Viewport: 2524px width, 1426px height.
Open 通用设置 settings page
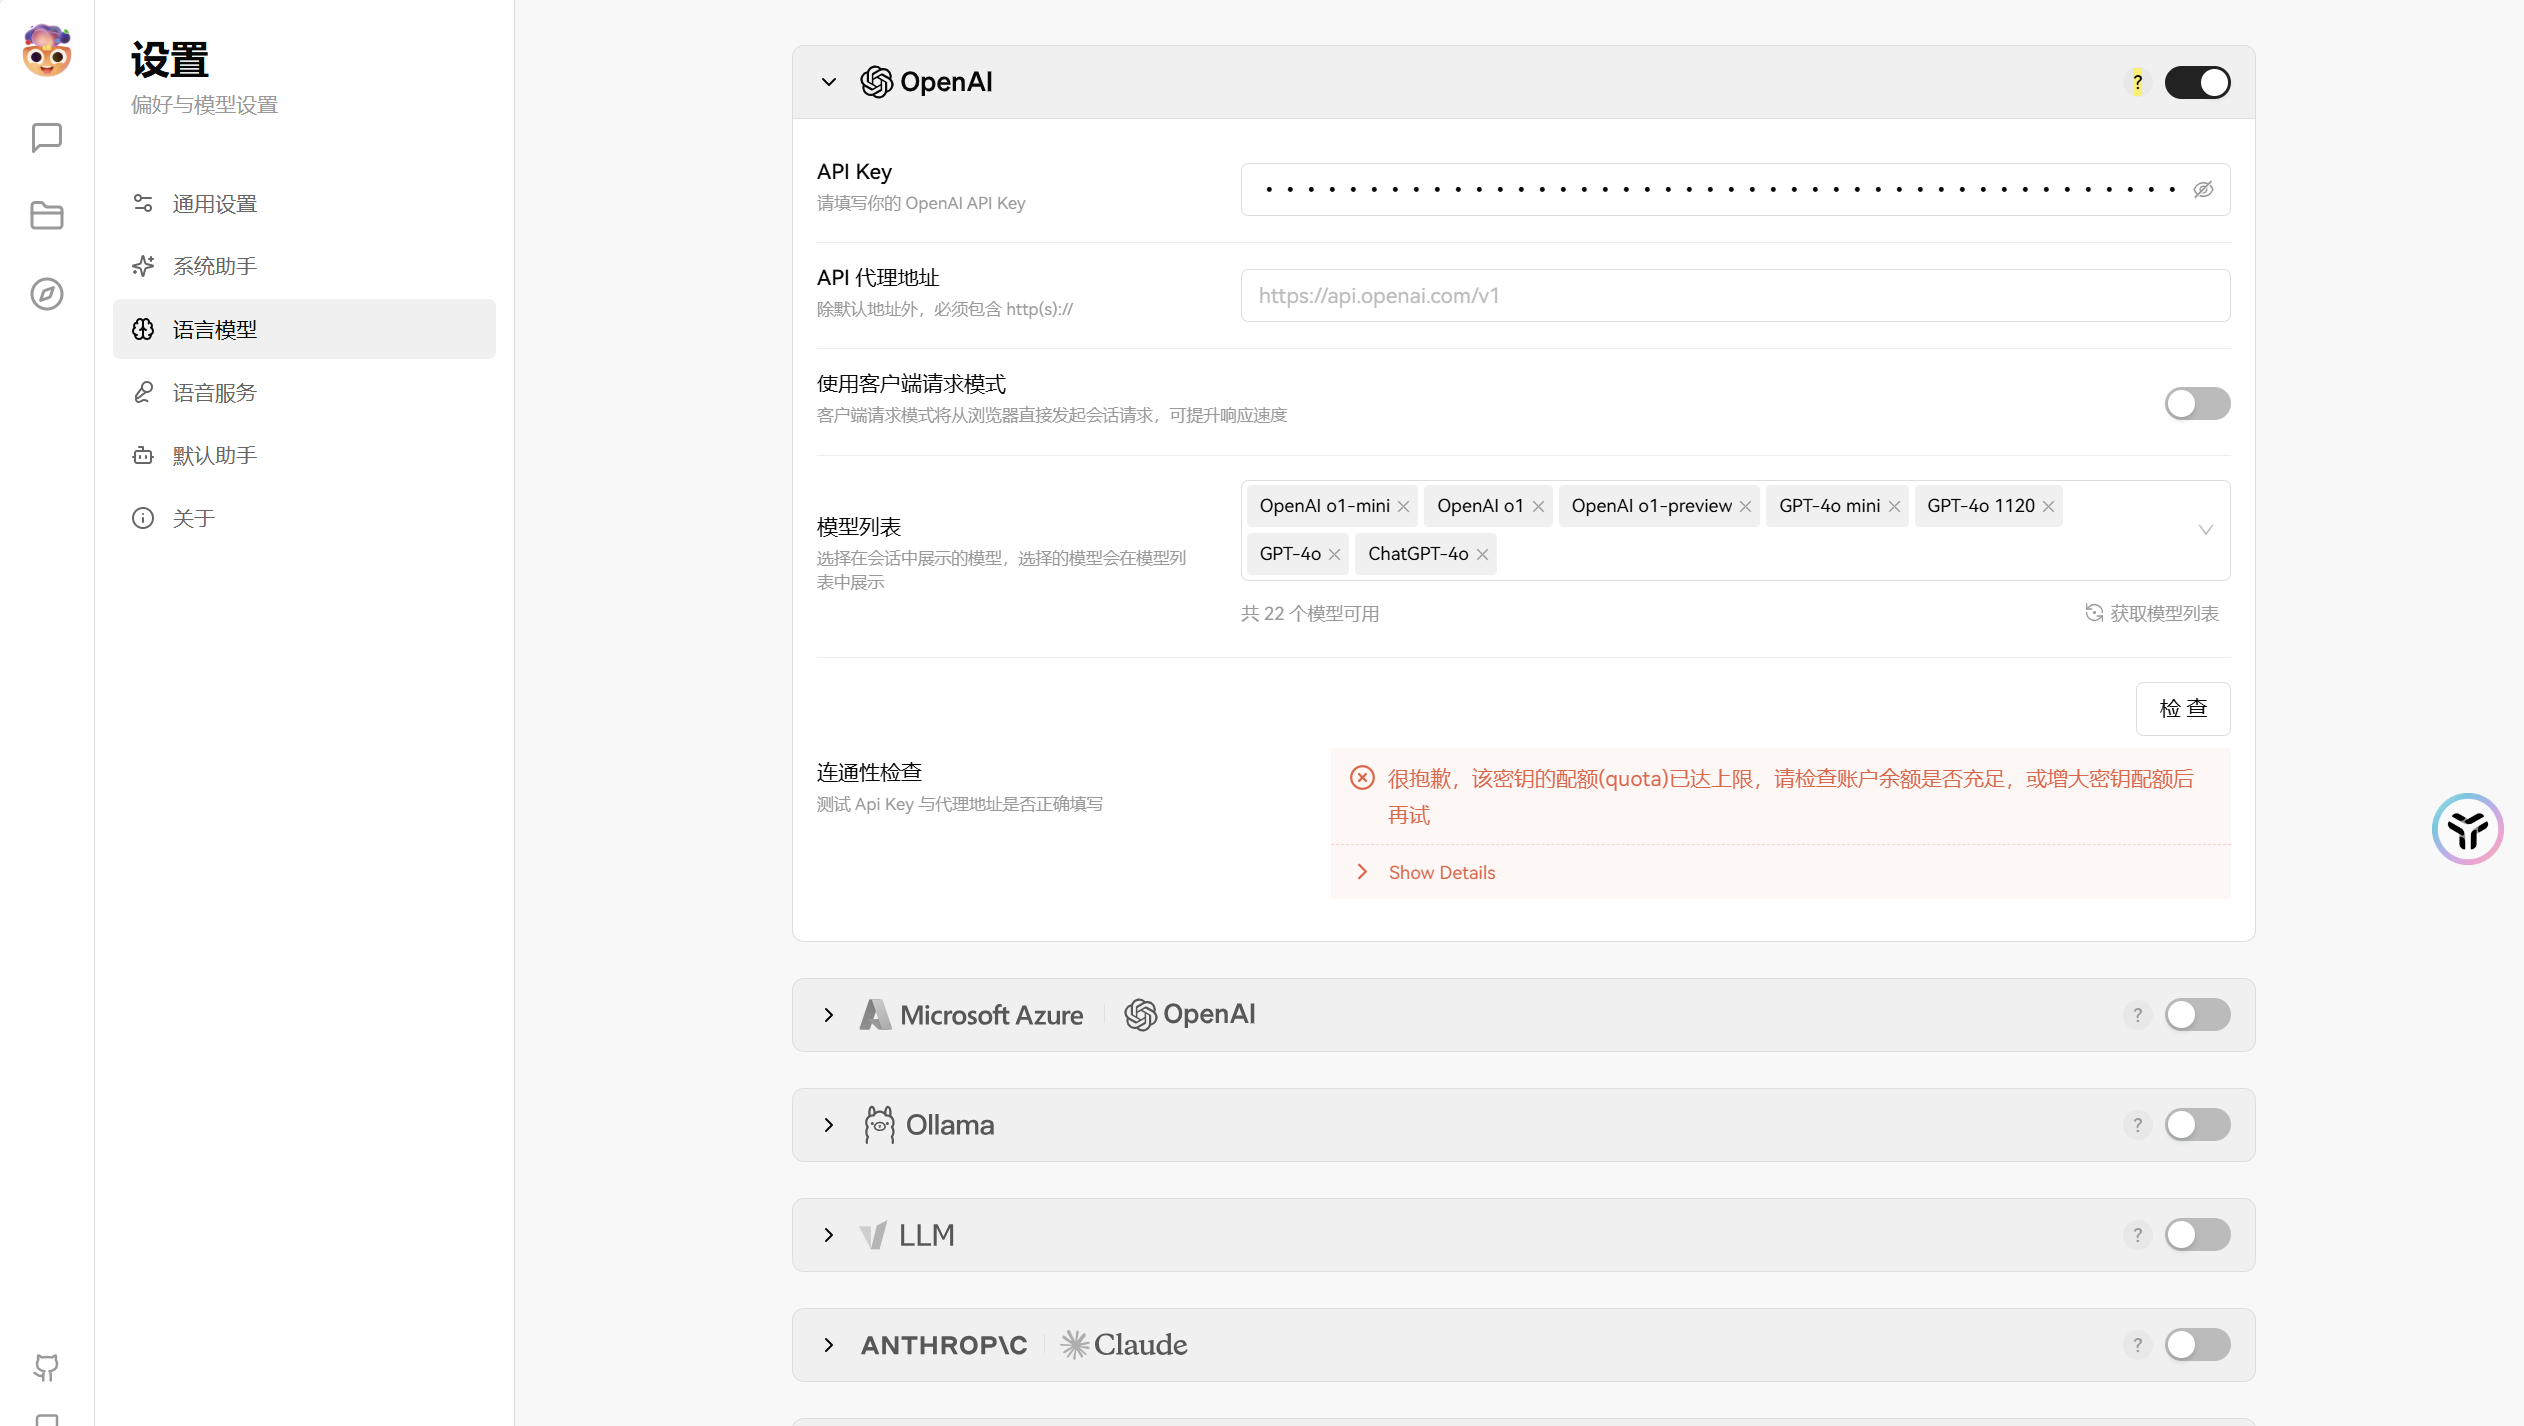coord(304,204)
